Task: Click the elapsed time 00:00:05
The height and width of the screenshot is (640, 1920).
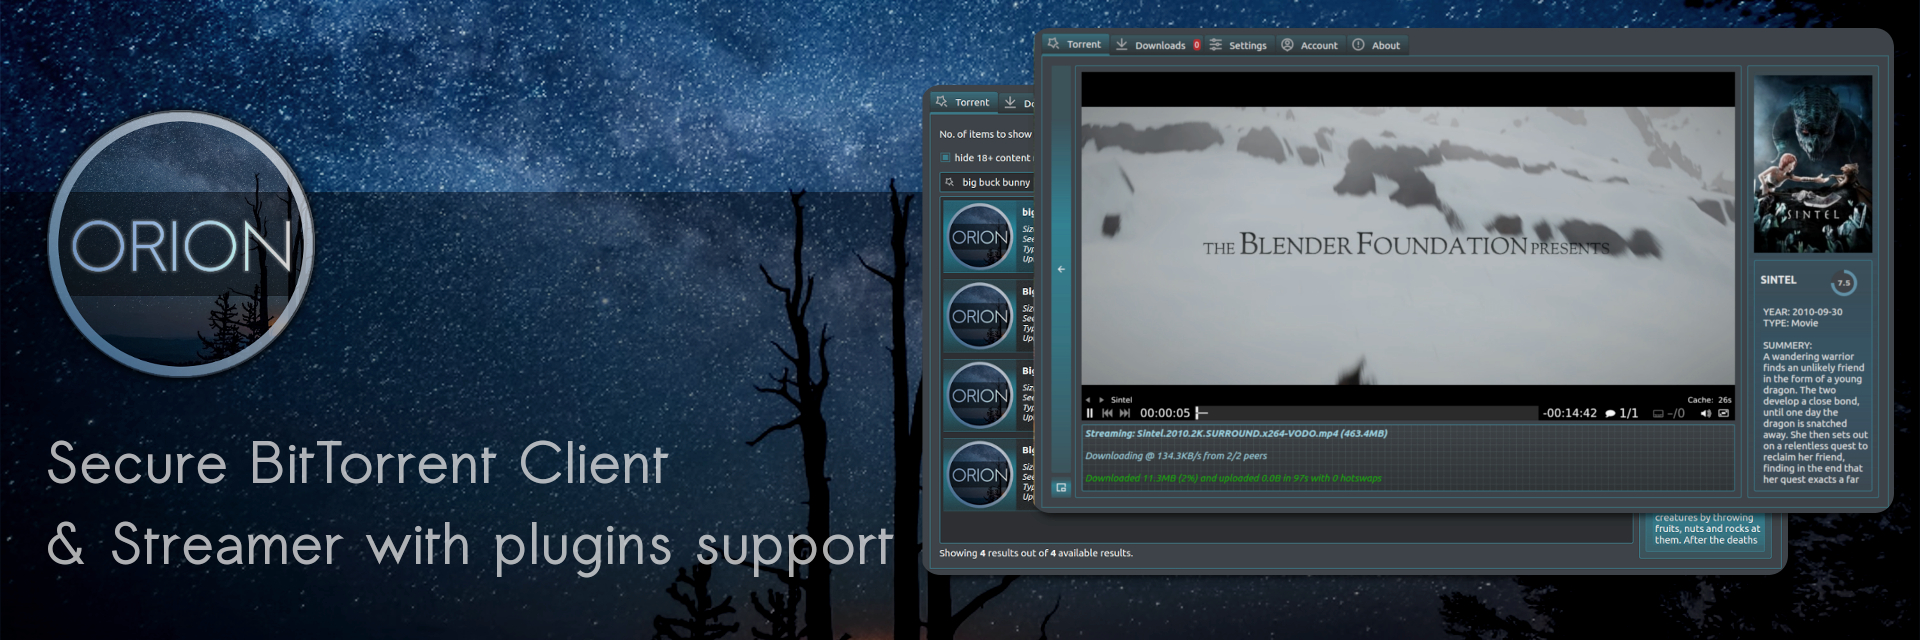Action: 1165,413
